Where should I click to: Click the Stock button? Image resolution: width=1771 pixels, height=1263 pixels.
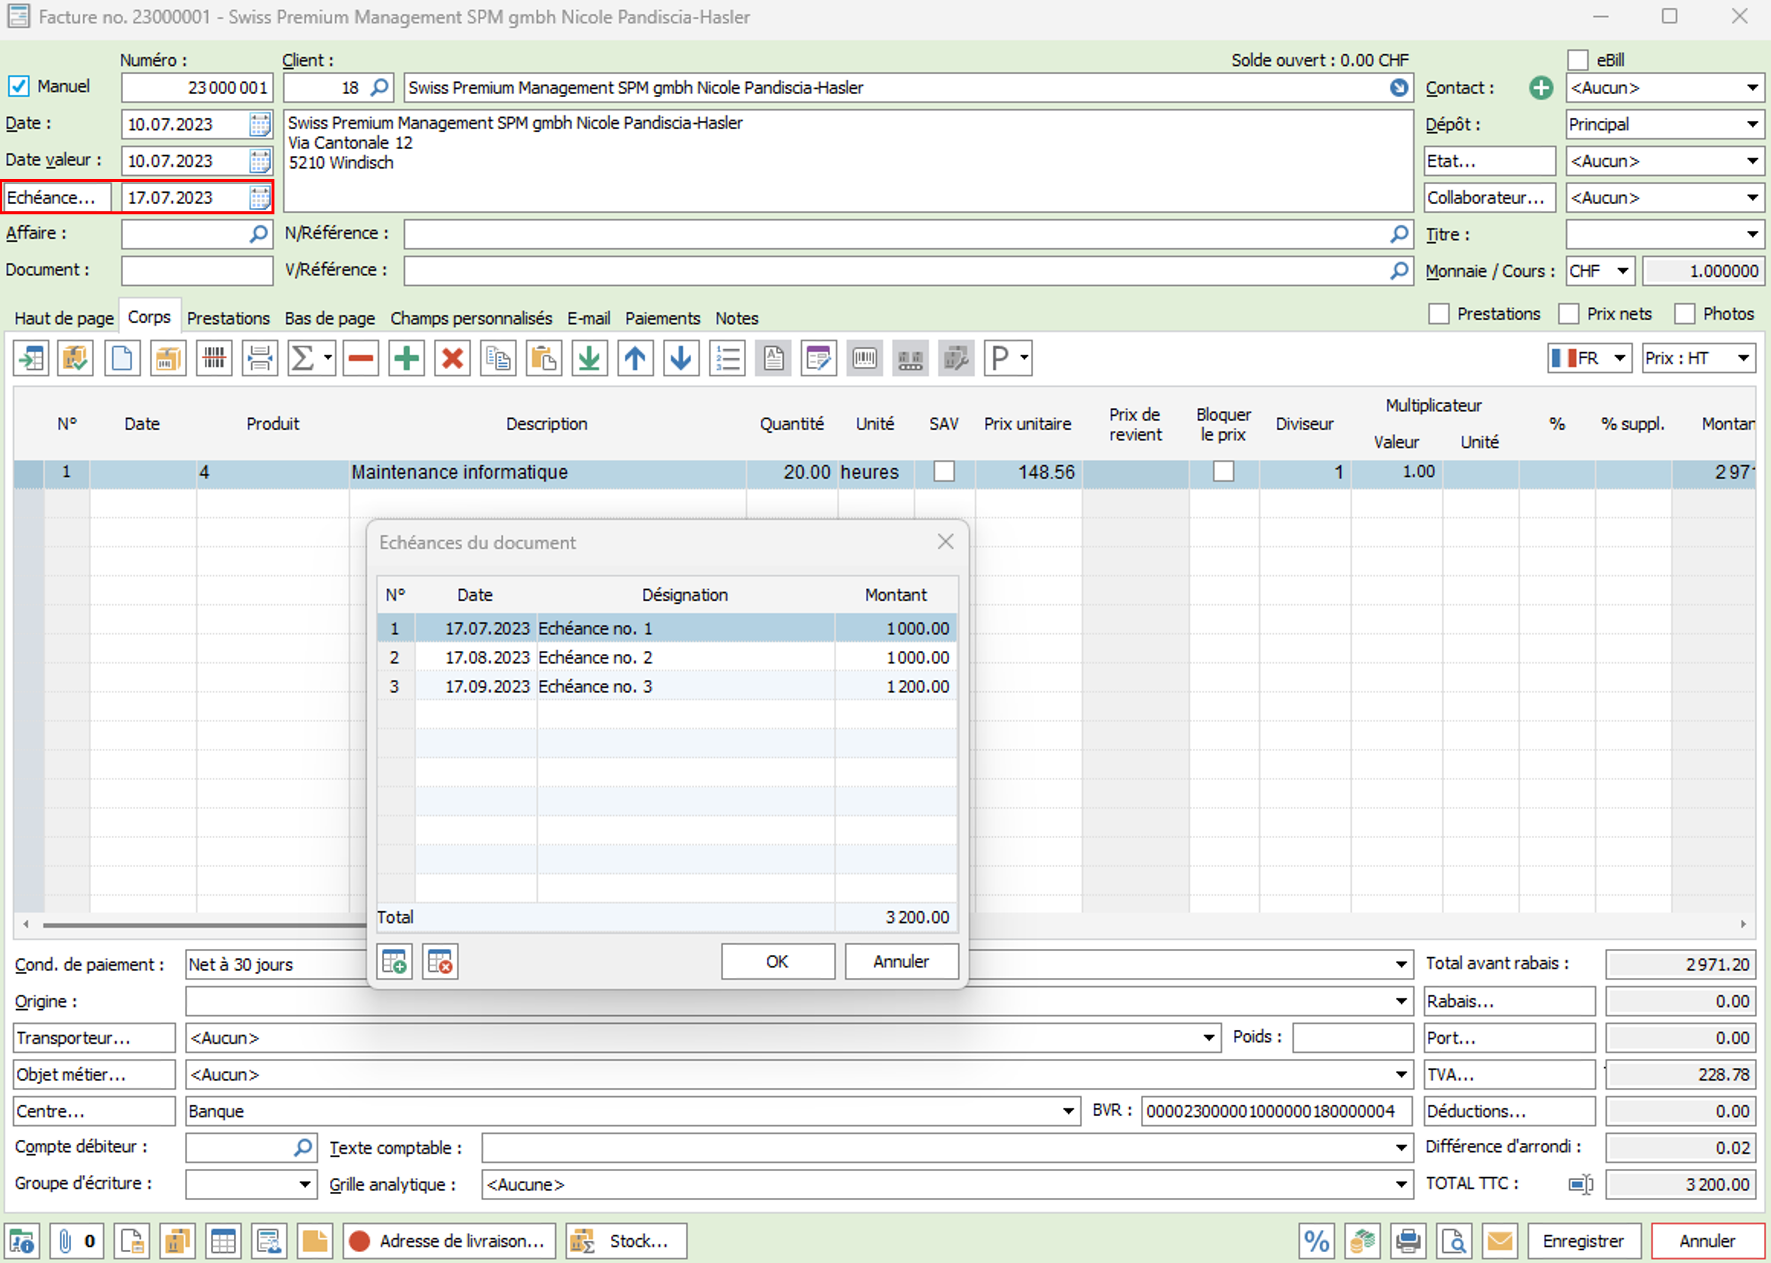[x=626, y=1241]
